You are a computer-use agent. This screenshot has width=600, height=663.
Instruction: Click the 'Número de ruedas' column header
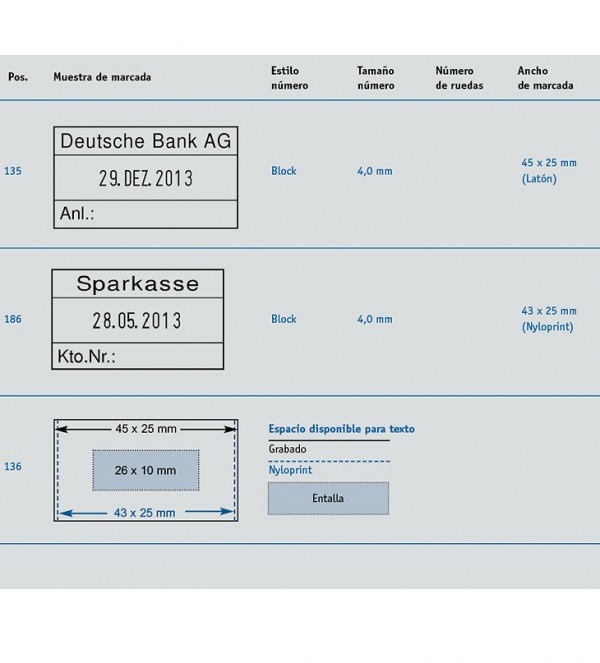tap(459, 78)
